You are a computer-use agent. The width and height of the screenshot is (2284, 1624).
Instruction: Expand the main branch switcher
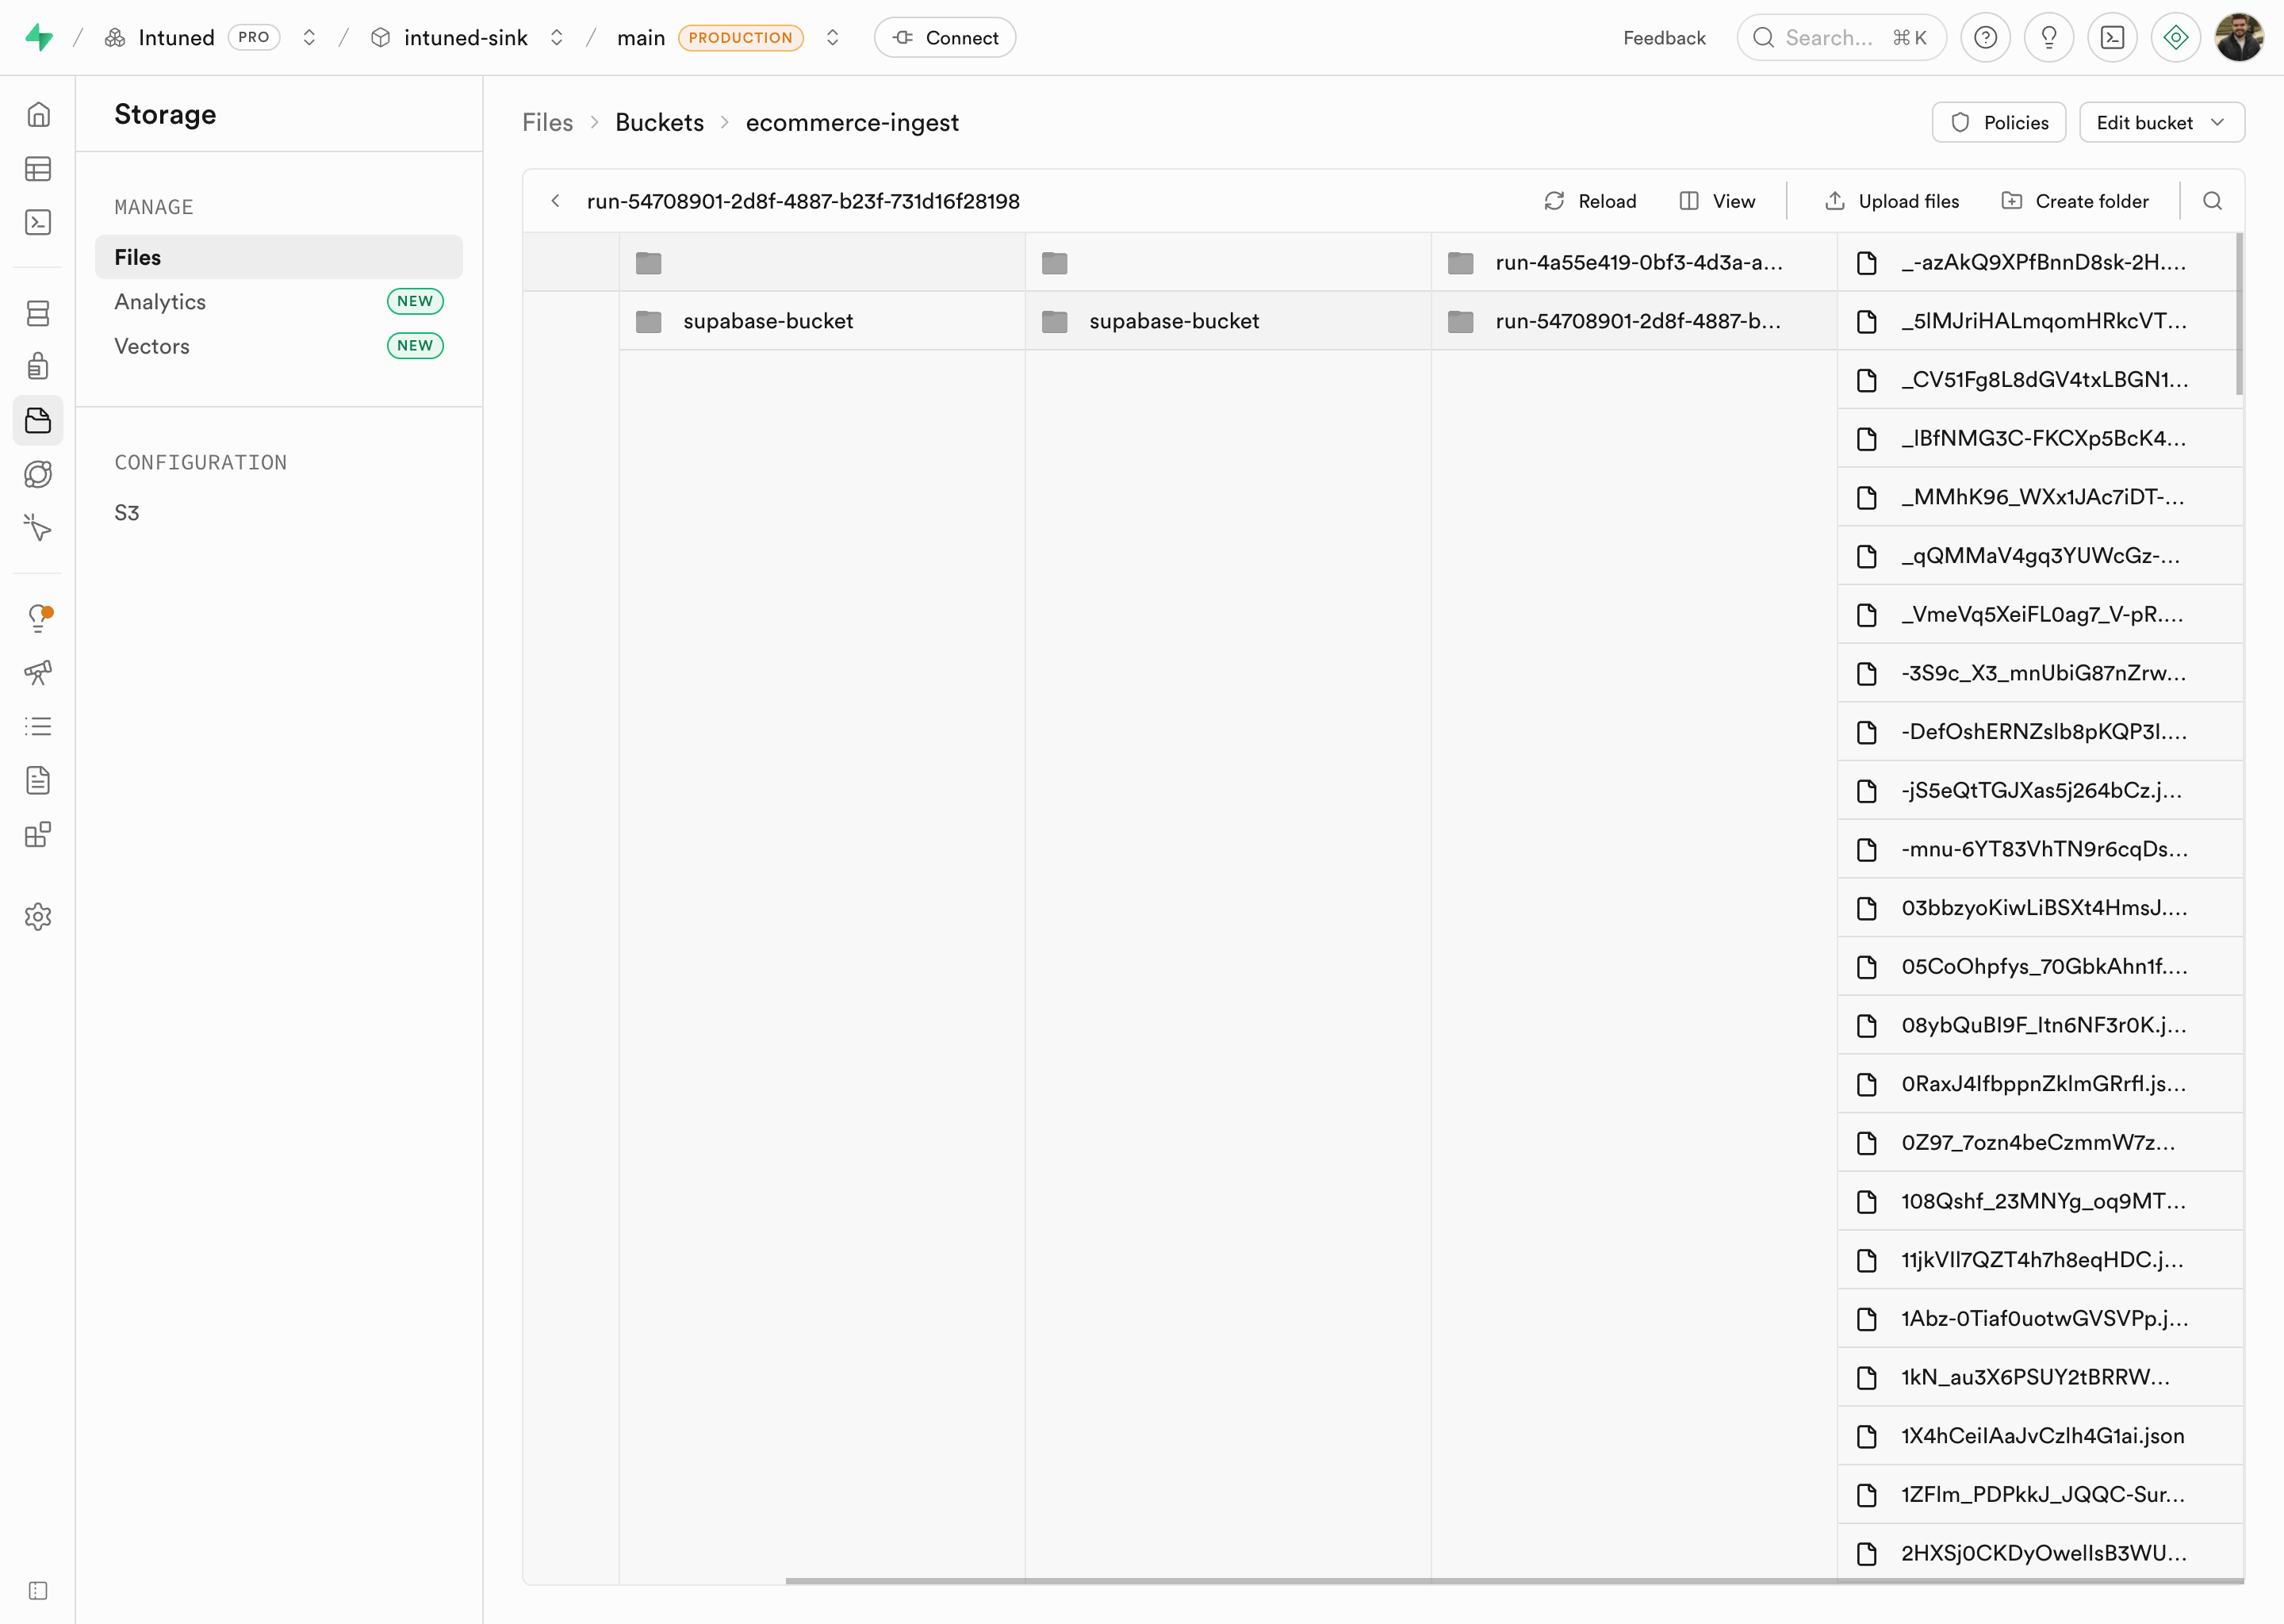tap(832, 37)
